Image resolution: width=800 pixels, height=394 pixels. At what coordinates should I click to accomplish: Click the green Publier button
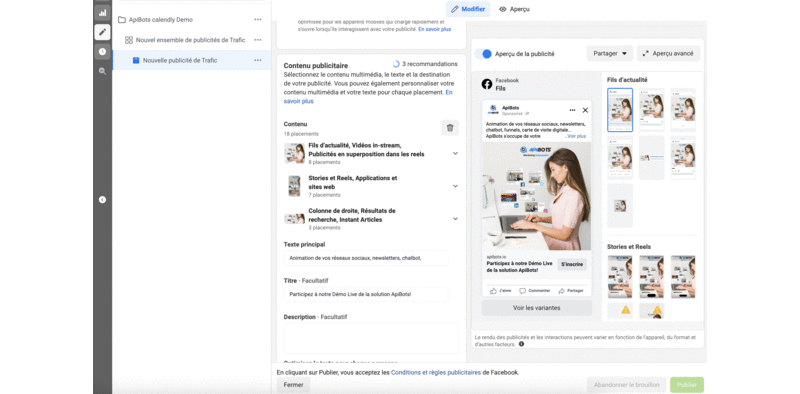687,385
